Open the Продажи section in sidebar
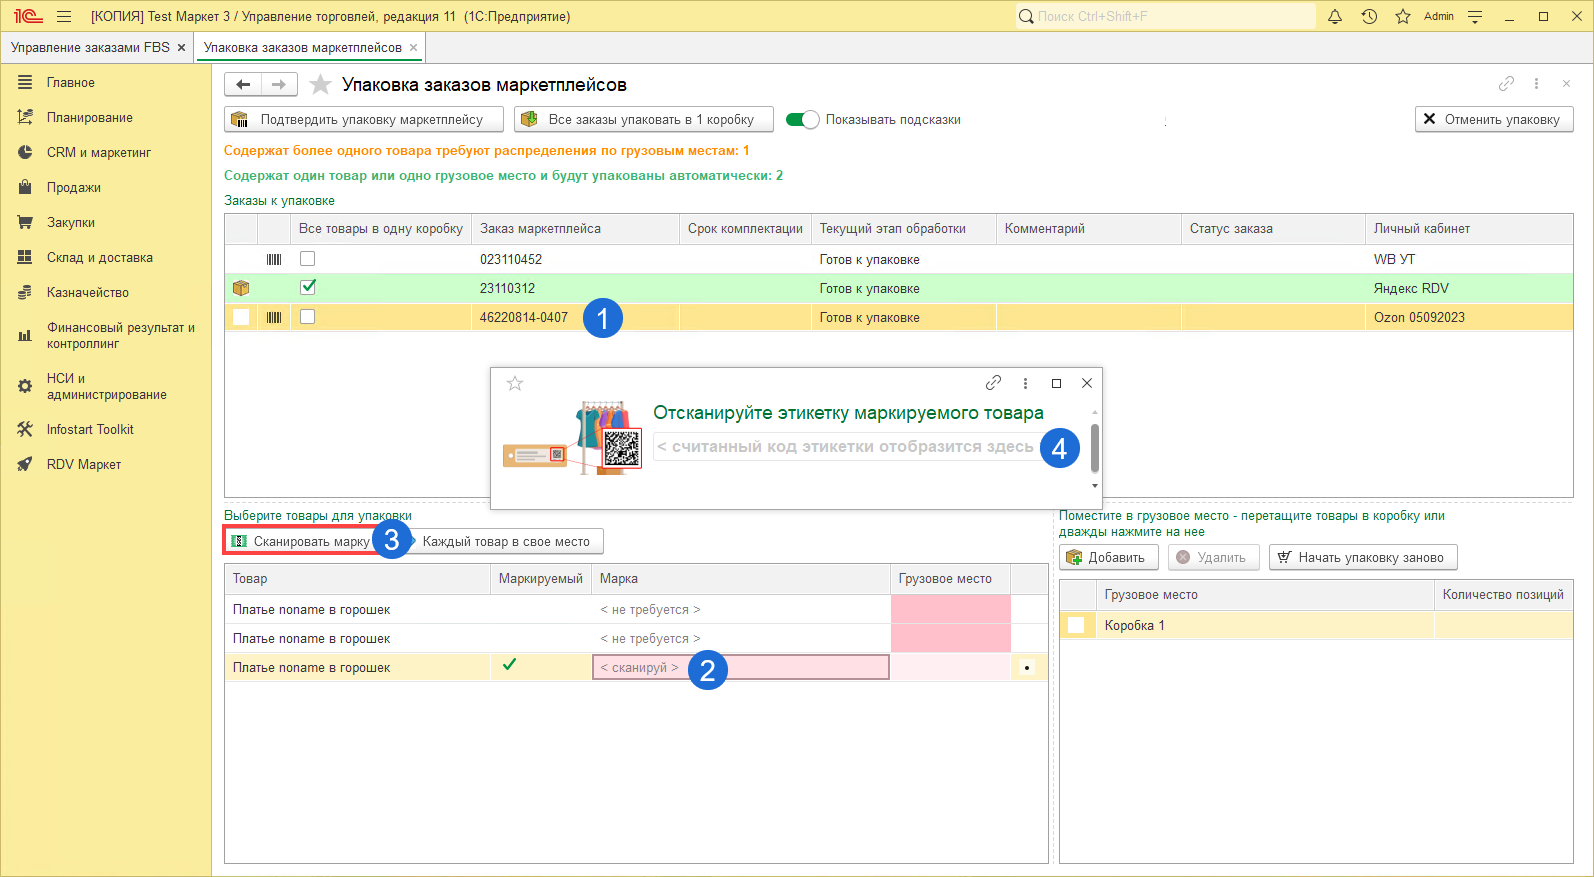 point(74,188)
